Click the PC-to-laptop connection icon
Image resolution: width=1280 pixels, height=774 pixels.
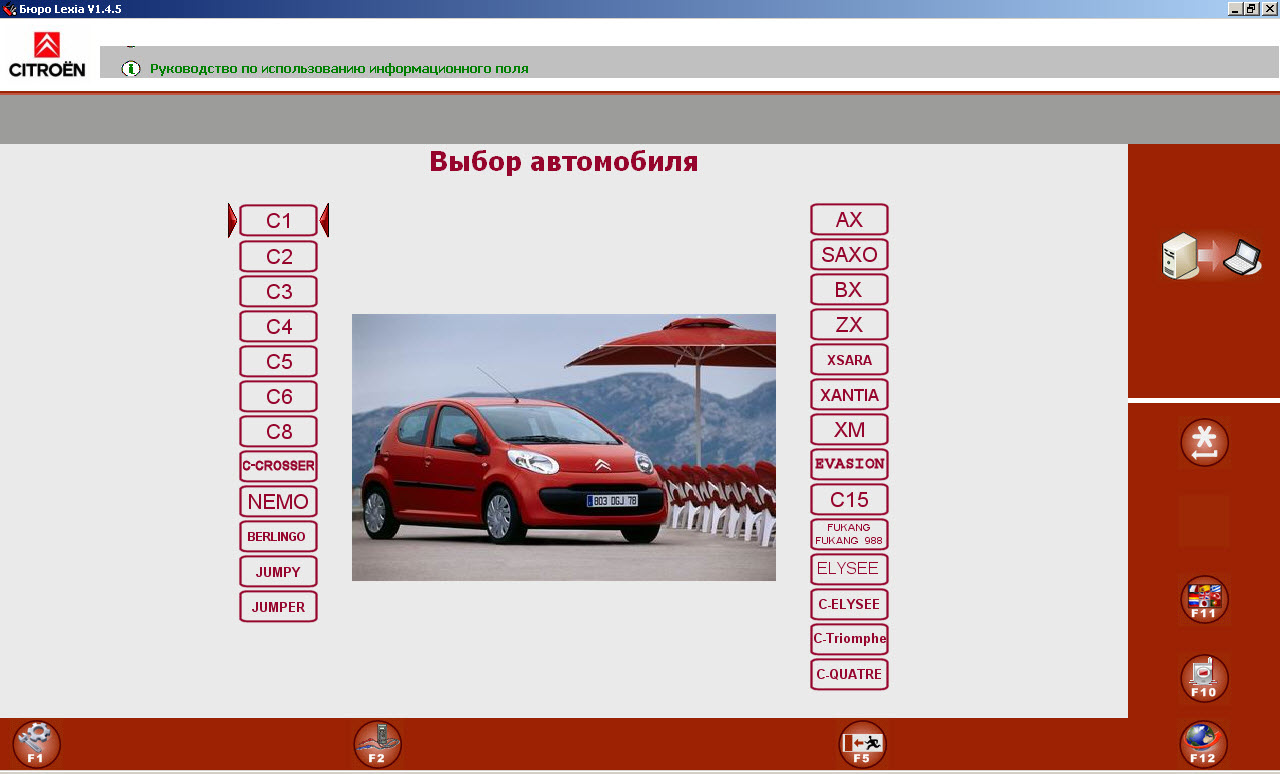pos(1208,257)
